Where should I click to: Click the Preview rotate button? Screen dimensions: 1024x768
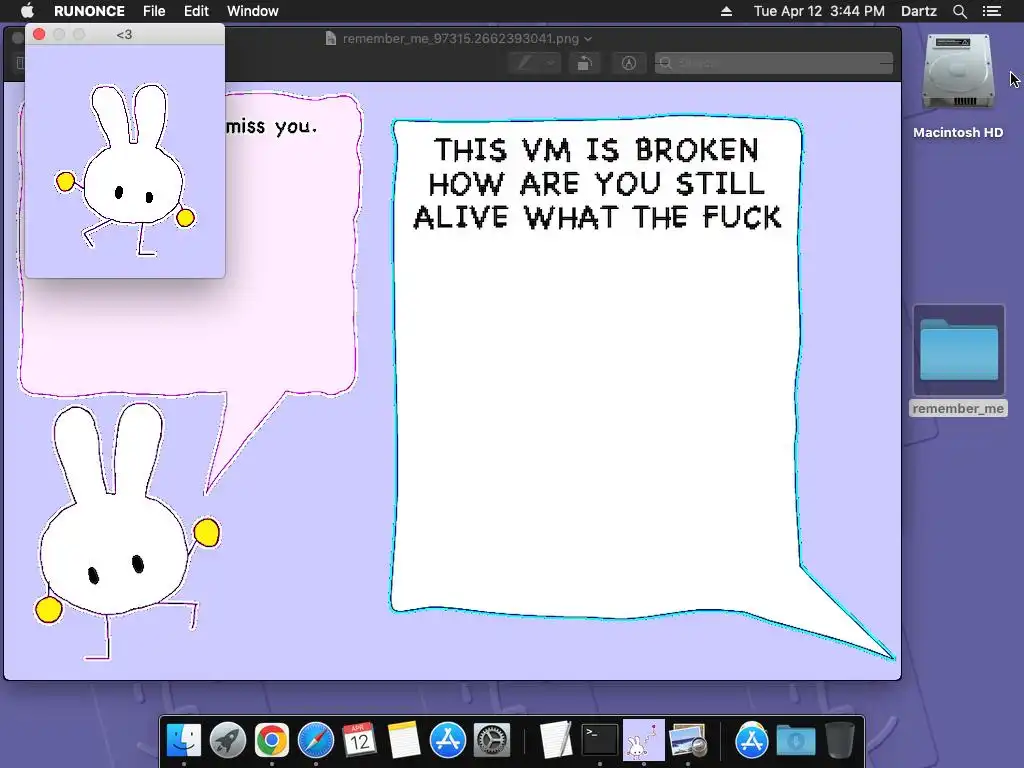tap(584, 63)
